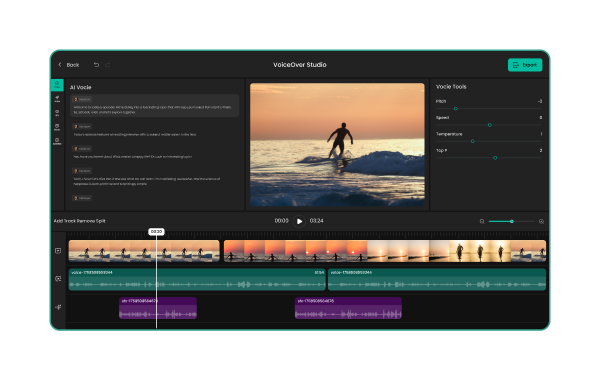Click the timeline zoom in magnifier
This screenshot has height=380, width=600.
[x=541, y=221]
